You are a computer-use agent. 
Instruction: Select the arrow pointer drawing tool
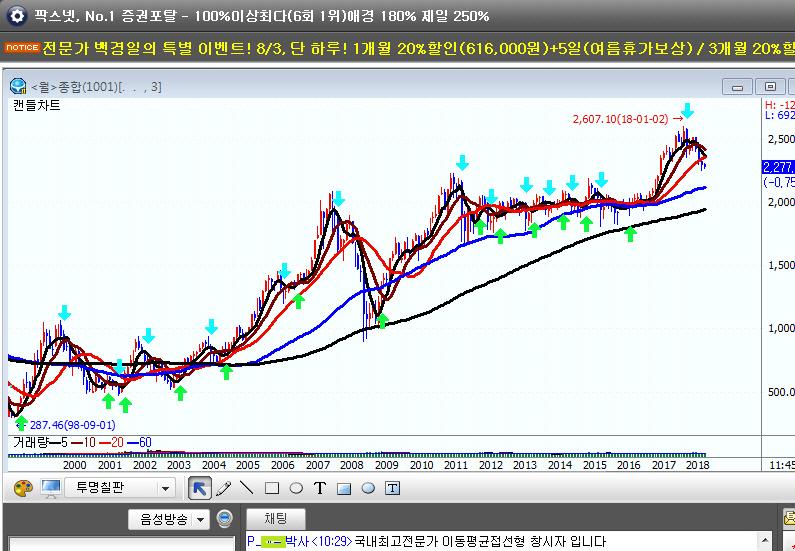point(199,488)
